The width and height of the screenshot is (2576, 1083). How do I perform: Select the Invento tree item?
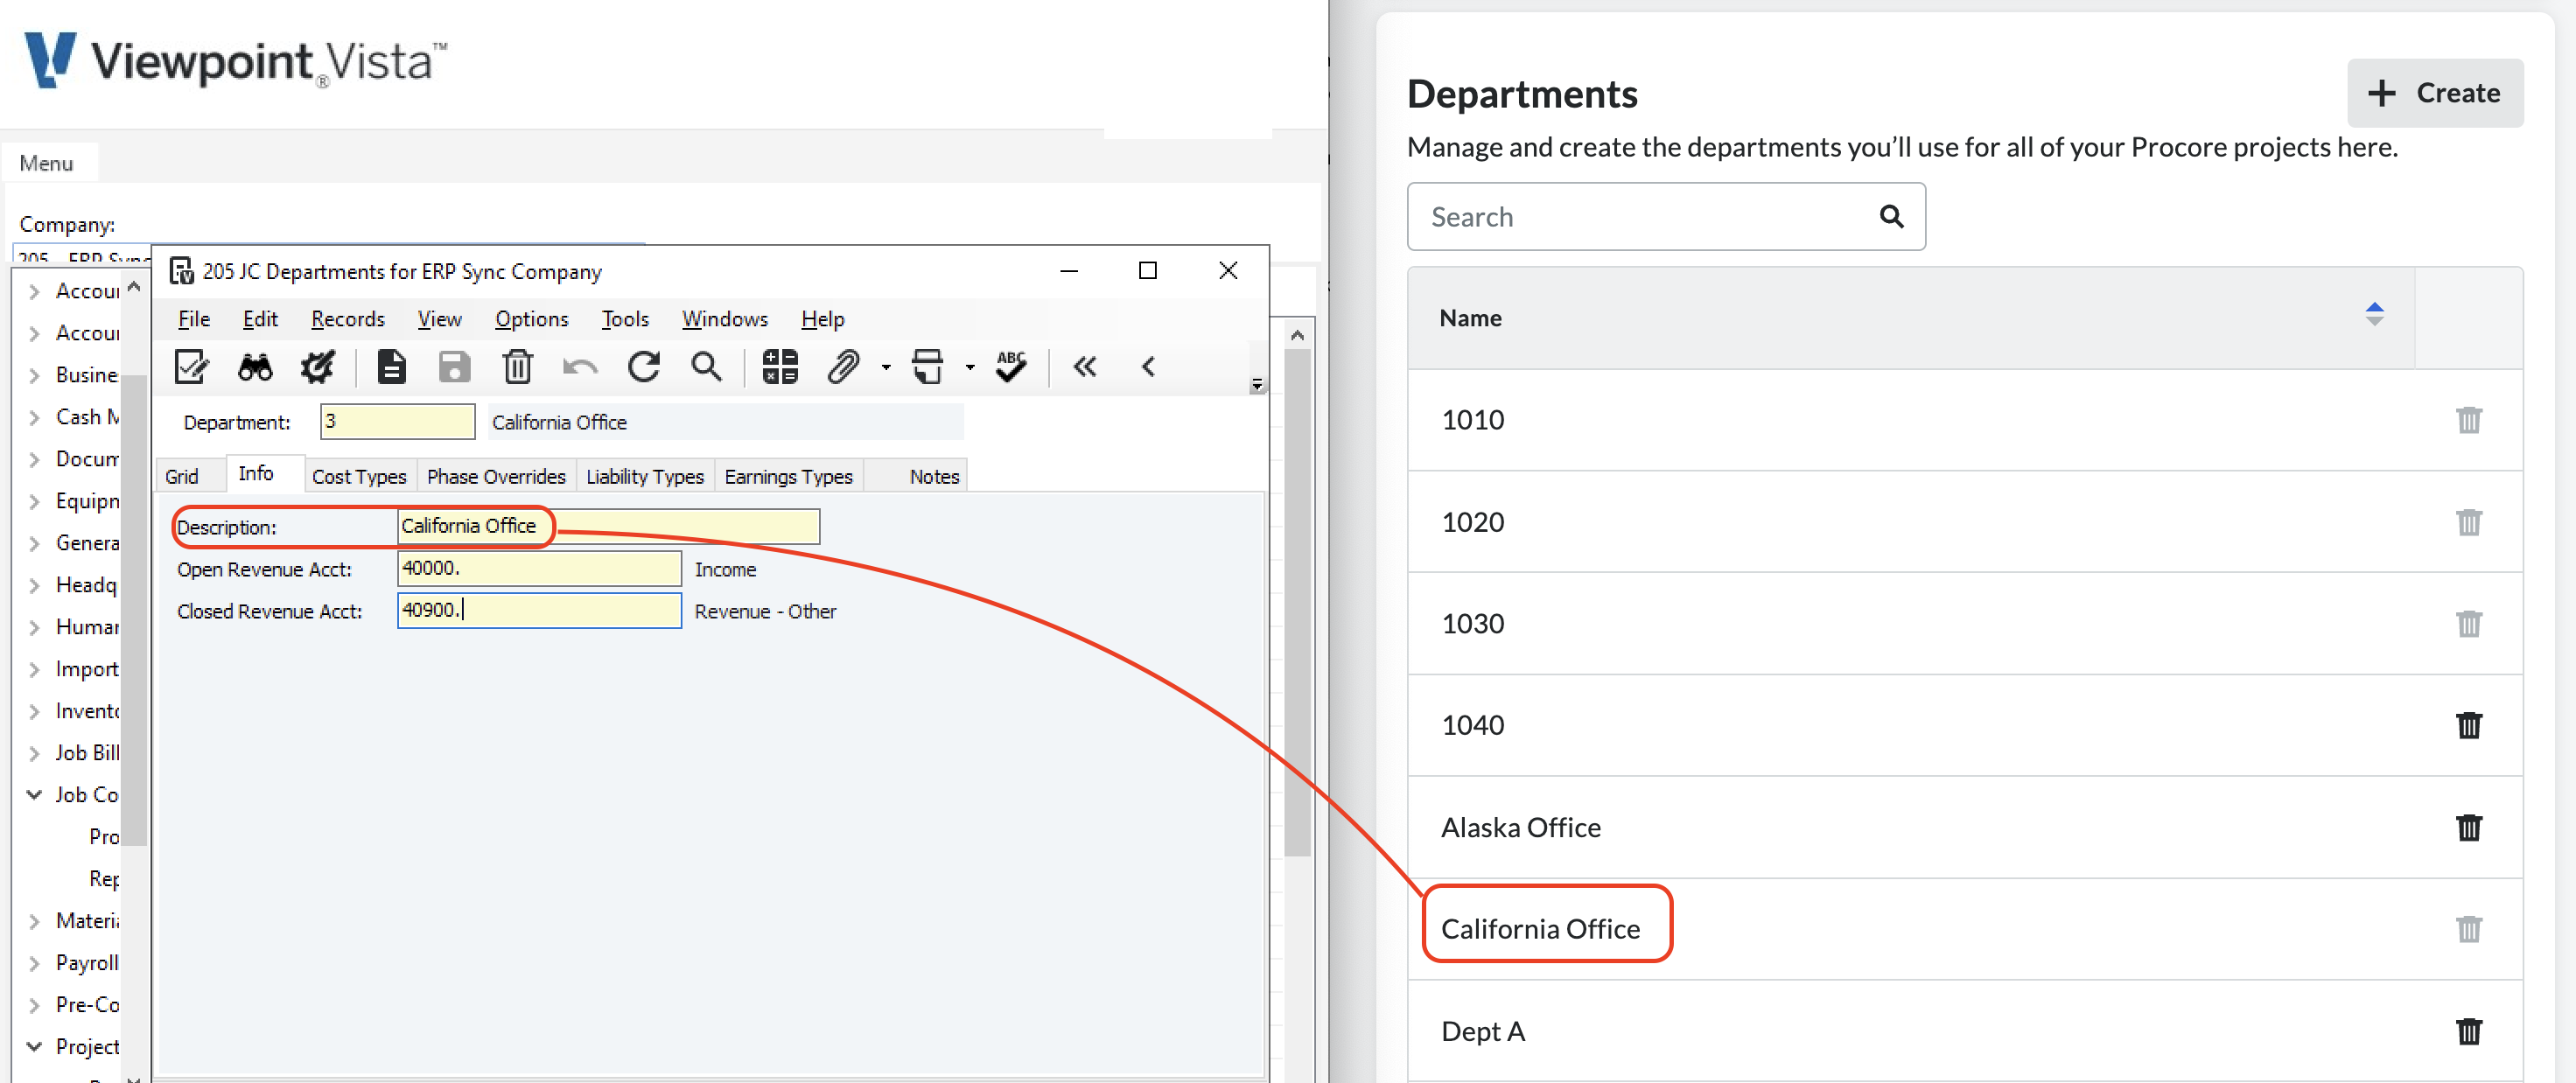pyautogui.click(x=87, y=711)
